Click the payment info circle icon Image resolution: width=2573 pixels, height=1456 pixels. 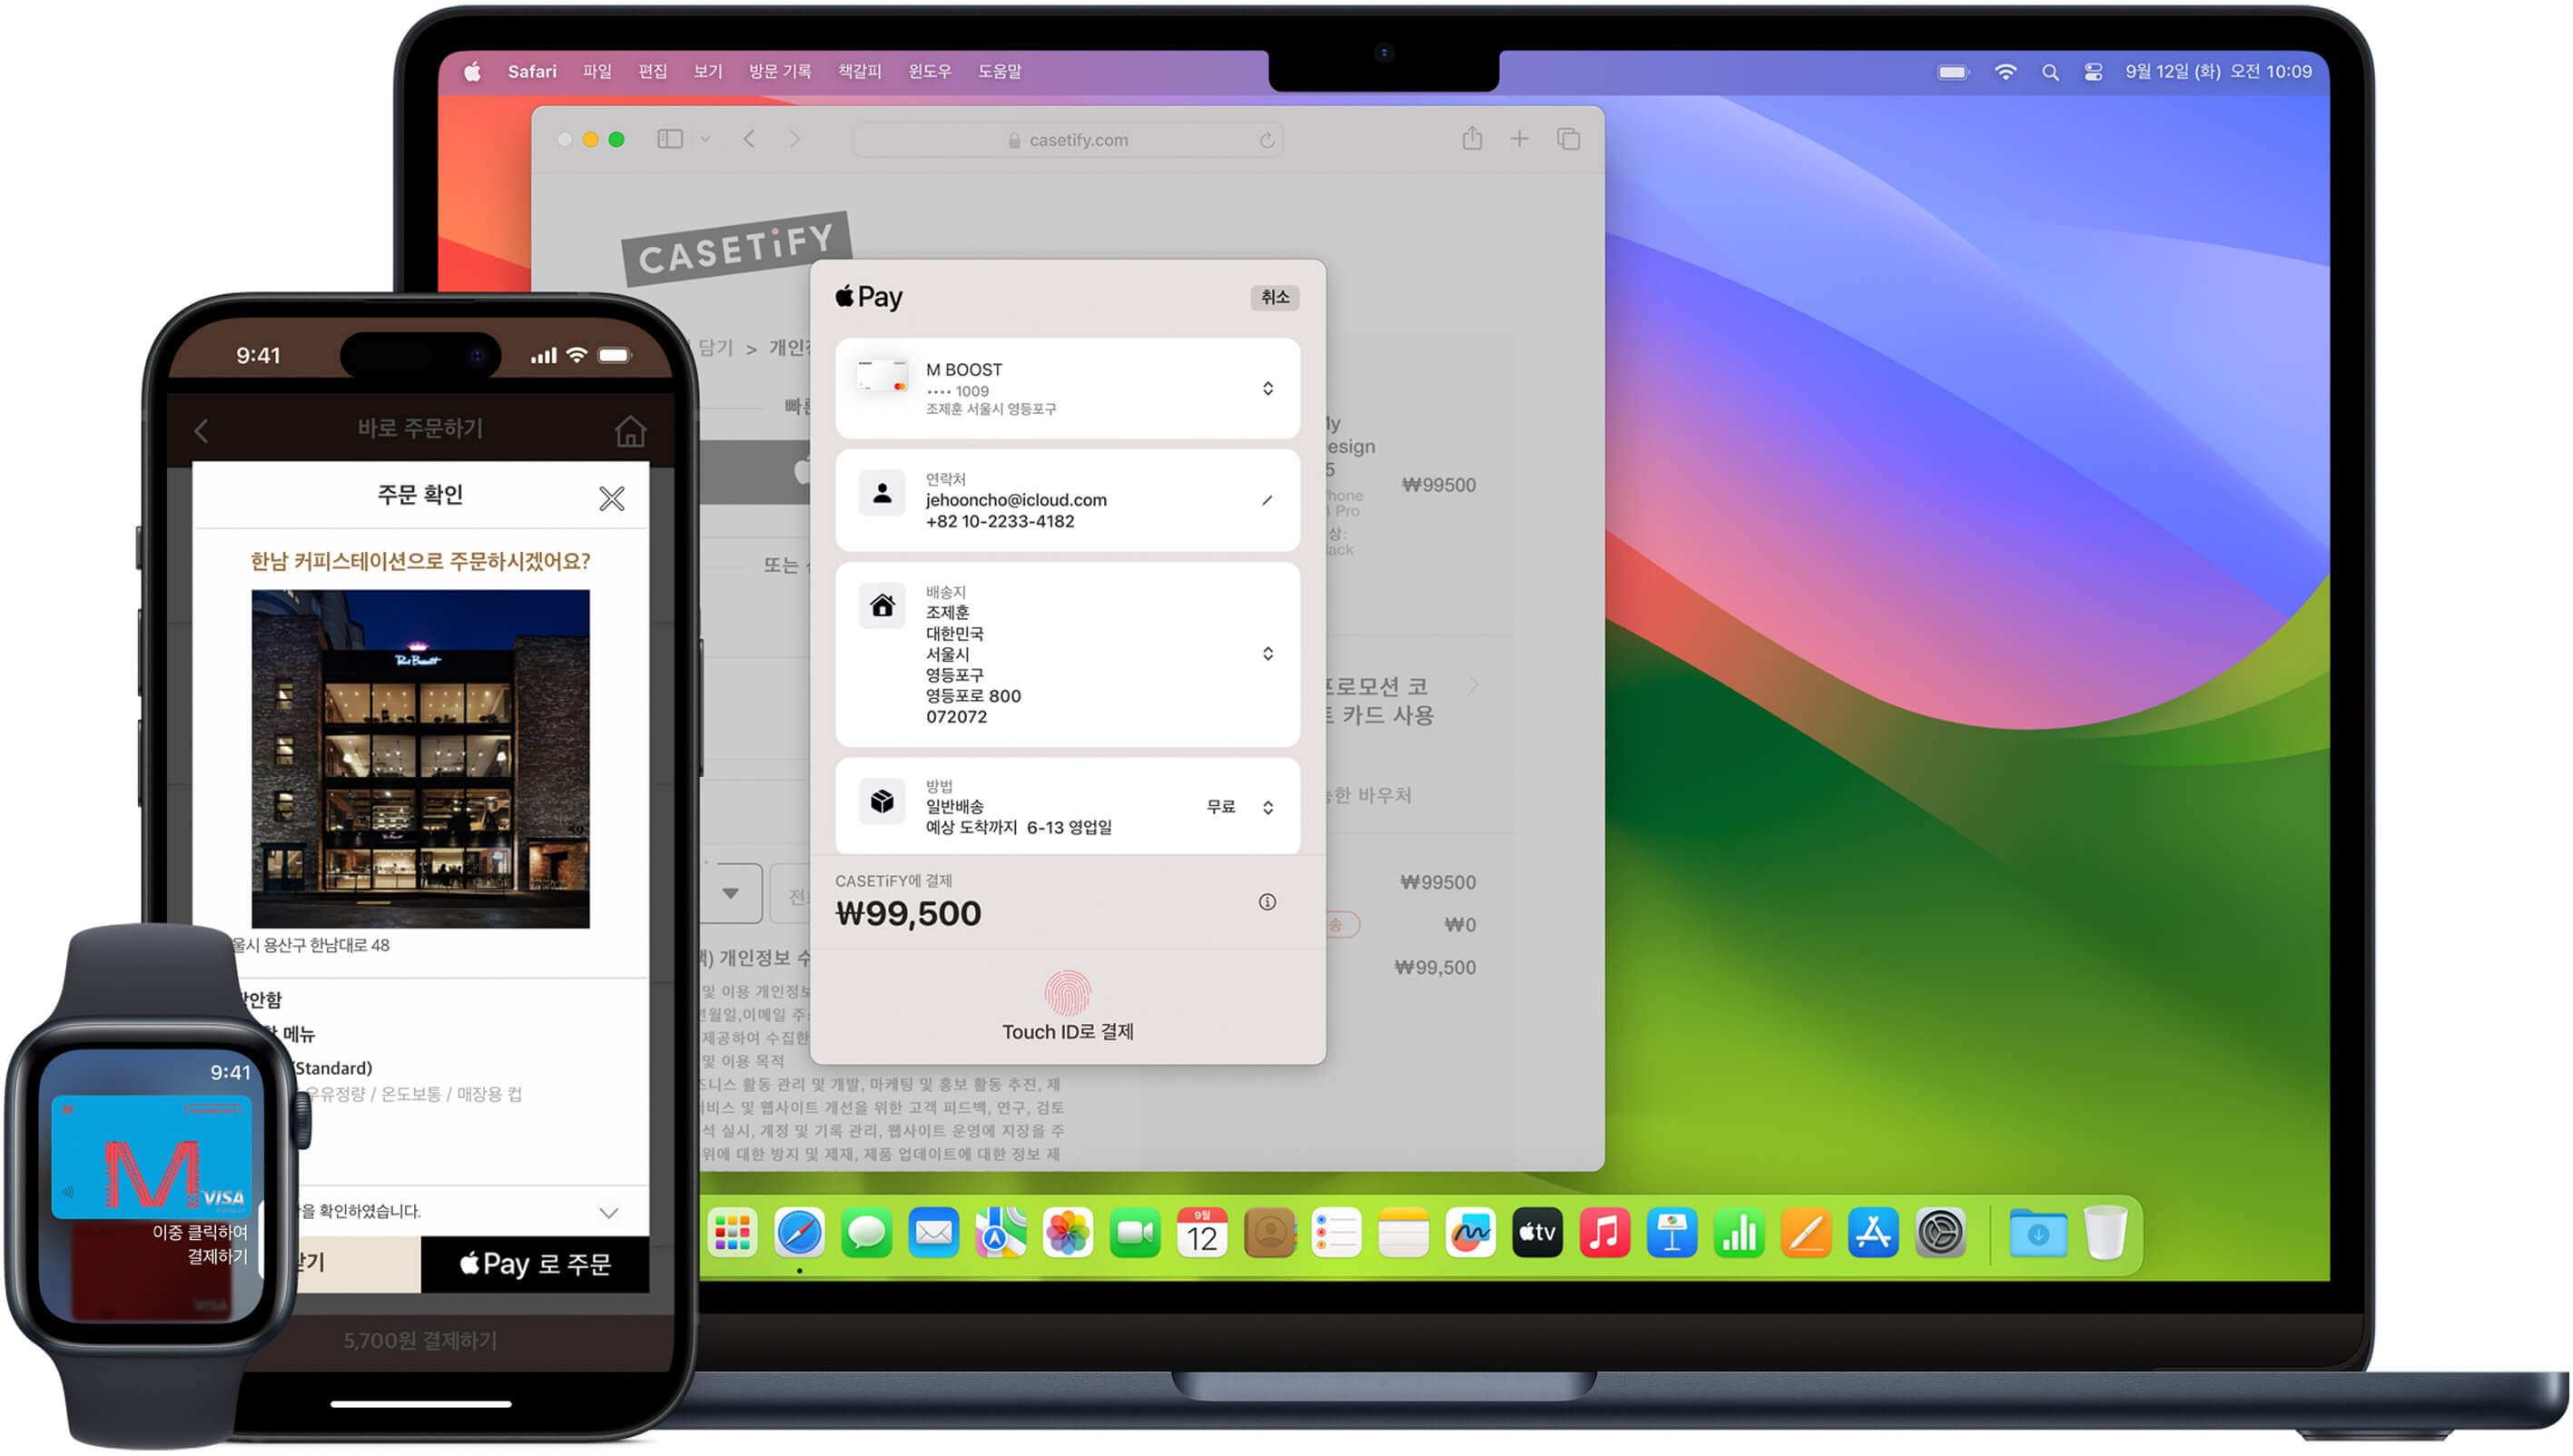point(1267,902)
